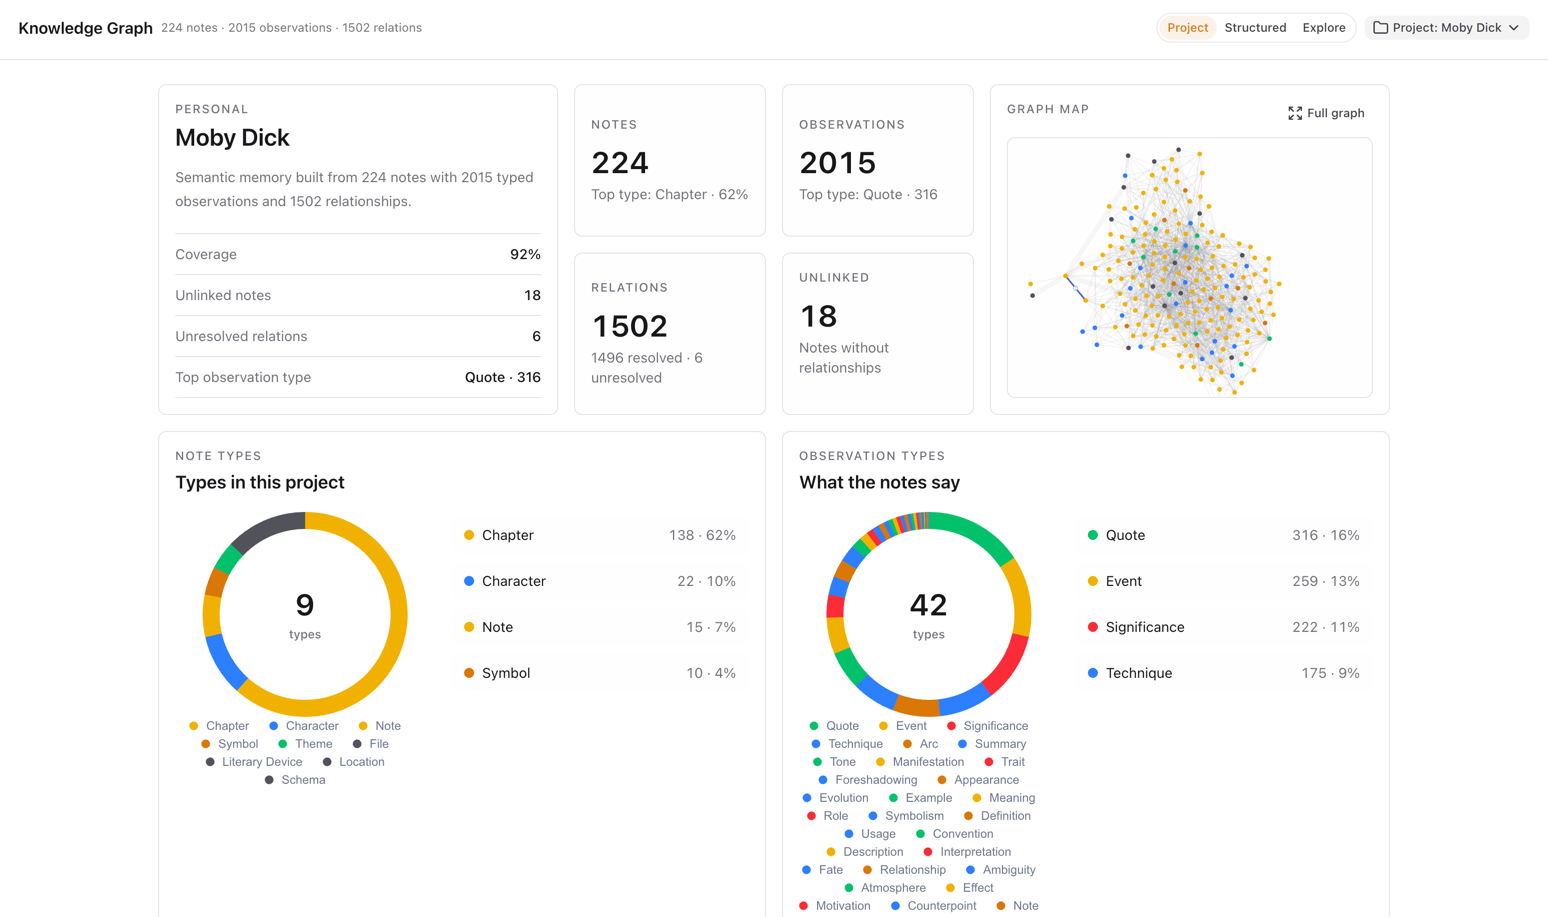Screen dimensions: 1548x917
Task: Click the Appearance legend entry
Action: [x=978, y=780]
